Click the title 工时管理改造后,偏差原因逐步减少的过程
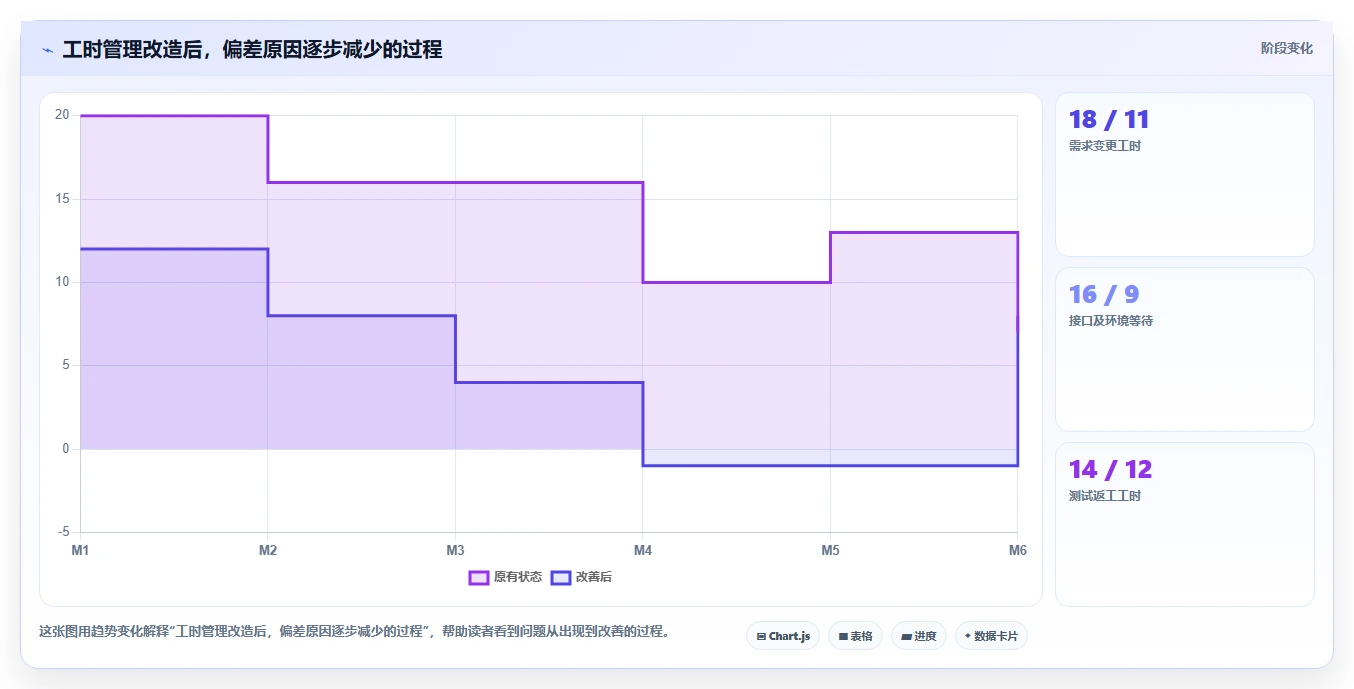 click(x=252, y=49)
